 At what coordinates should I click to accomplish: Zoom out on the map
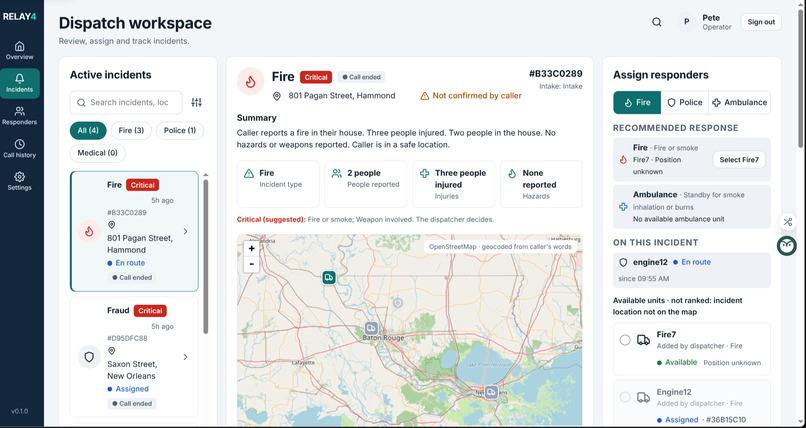tap(251, 264)
